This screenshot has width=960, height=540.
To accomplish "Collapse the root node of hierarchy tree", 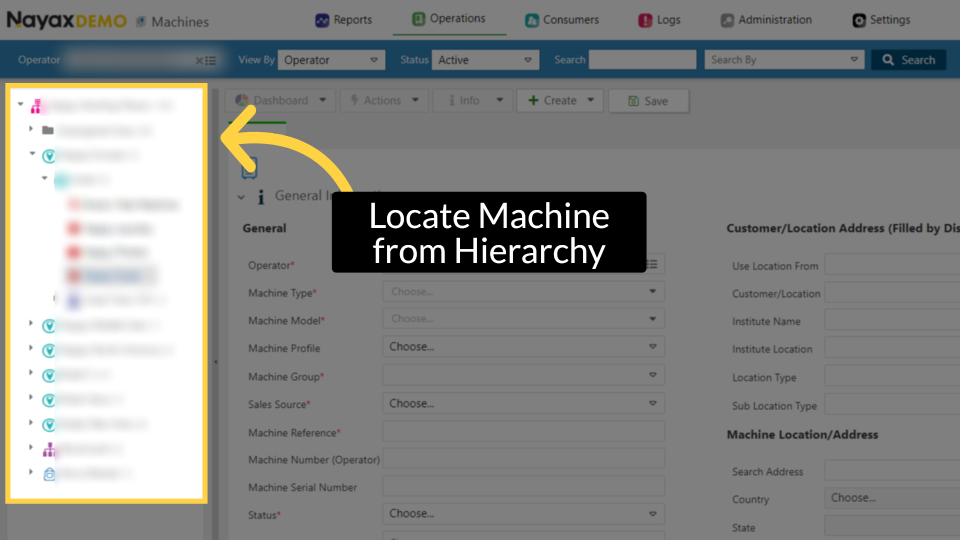I will click(x=20, y=104).
